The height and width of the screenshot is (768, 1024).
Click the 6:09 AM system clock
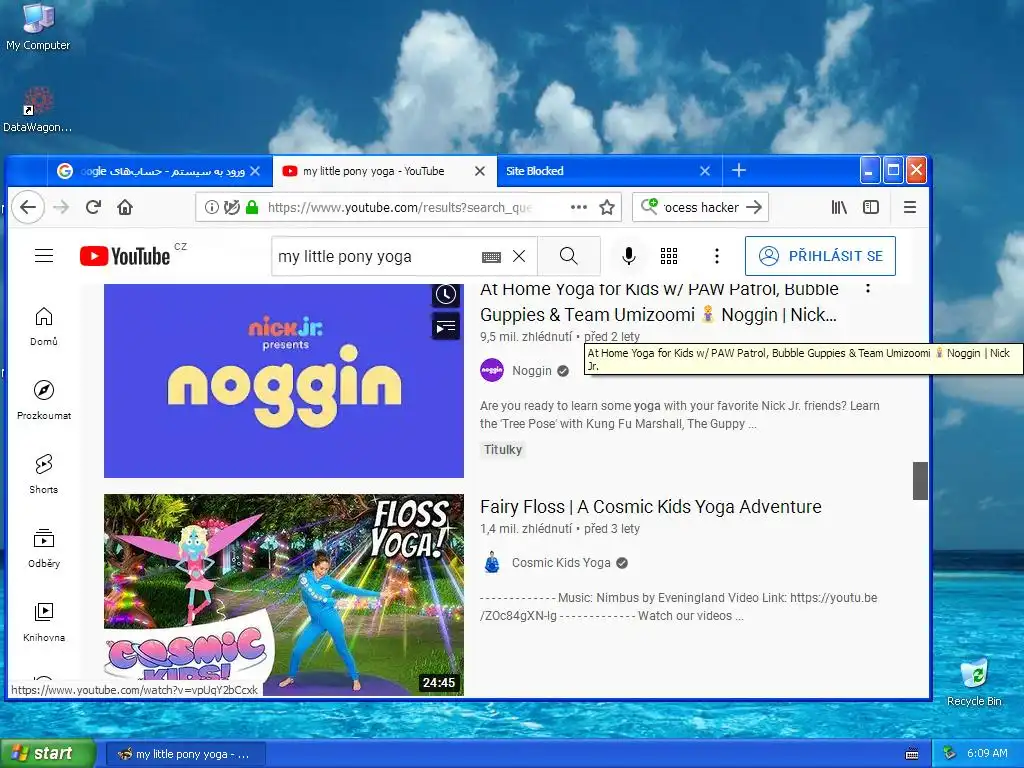coord(987,754)
